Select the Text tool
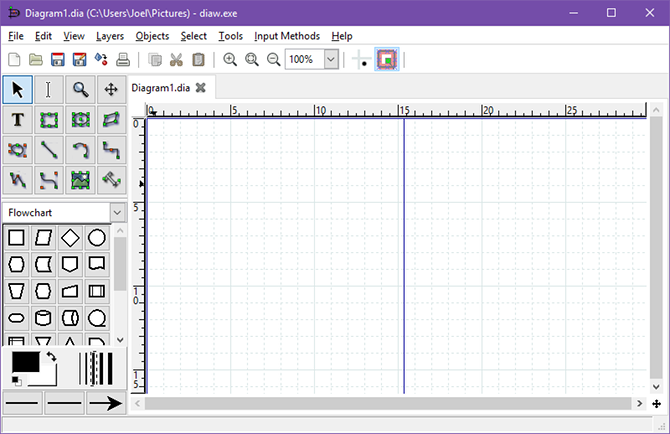Screen dimensions: 670x434 click(x=17, y=120)
